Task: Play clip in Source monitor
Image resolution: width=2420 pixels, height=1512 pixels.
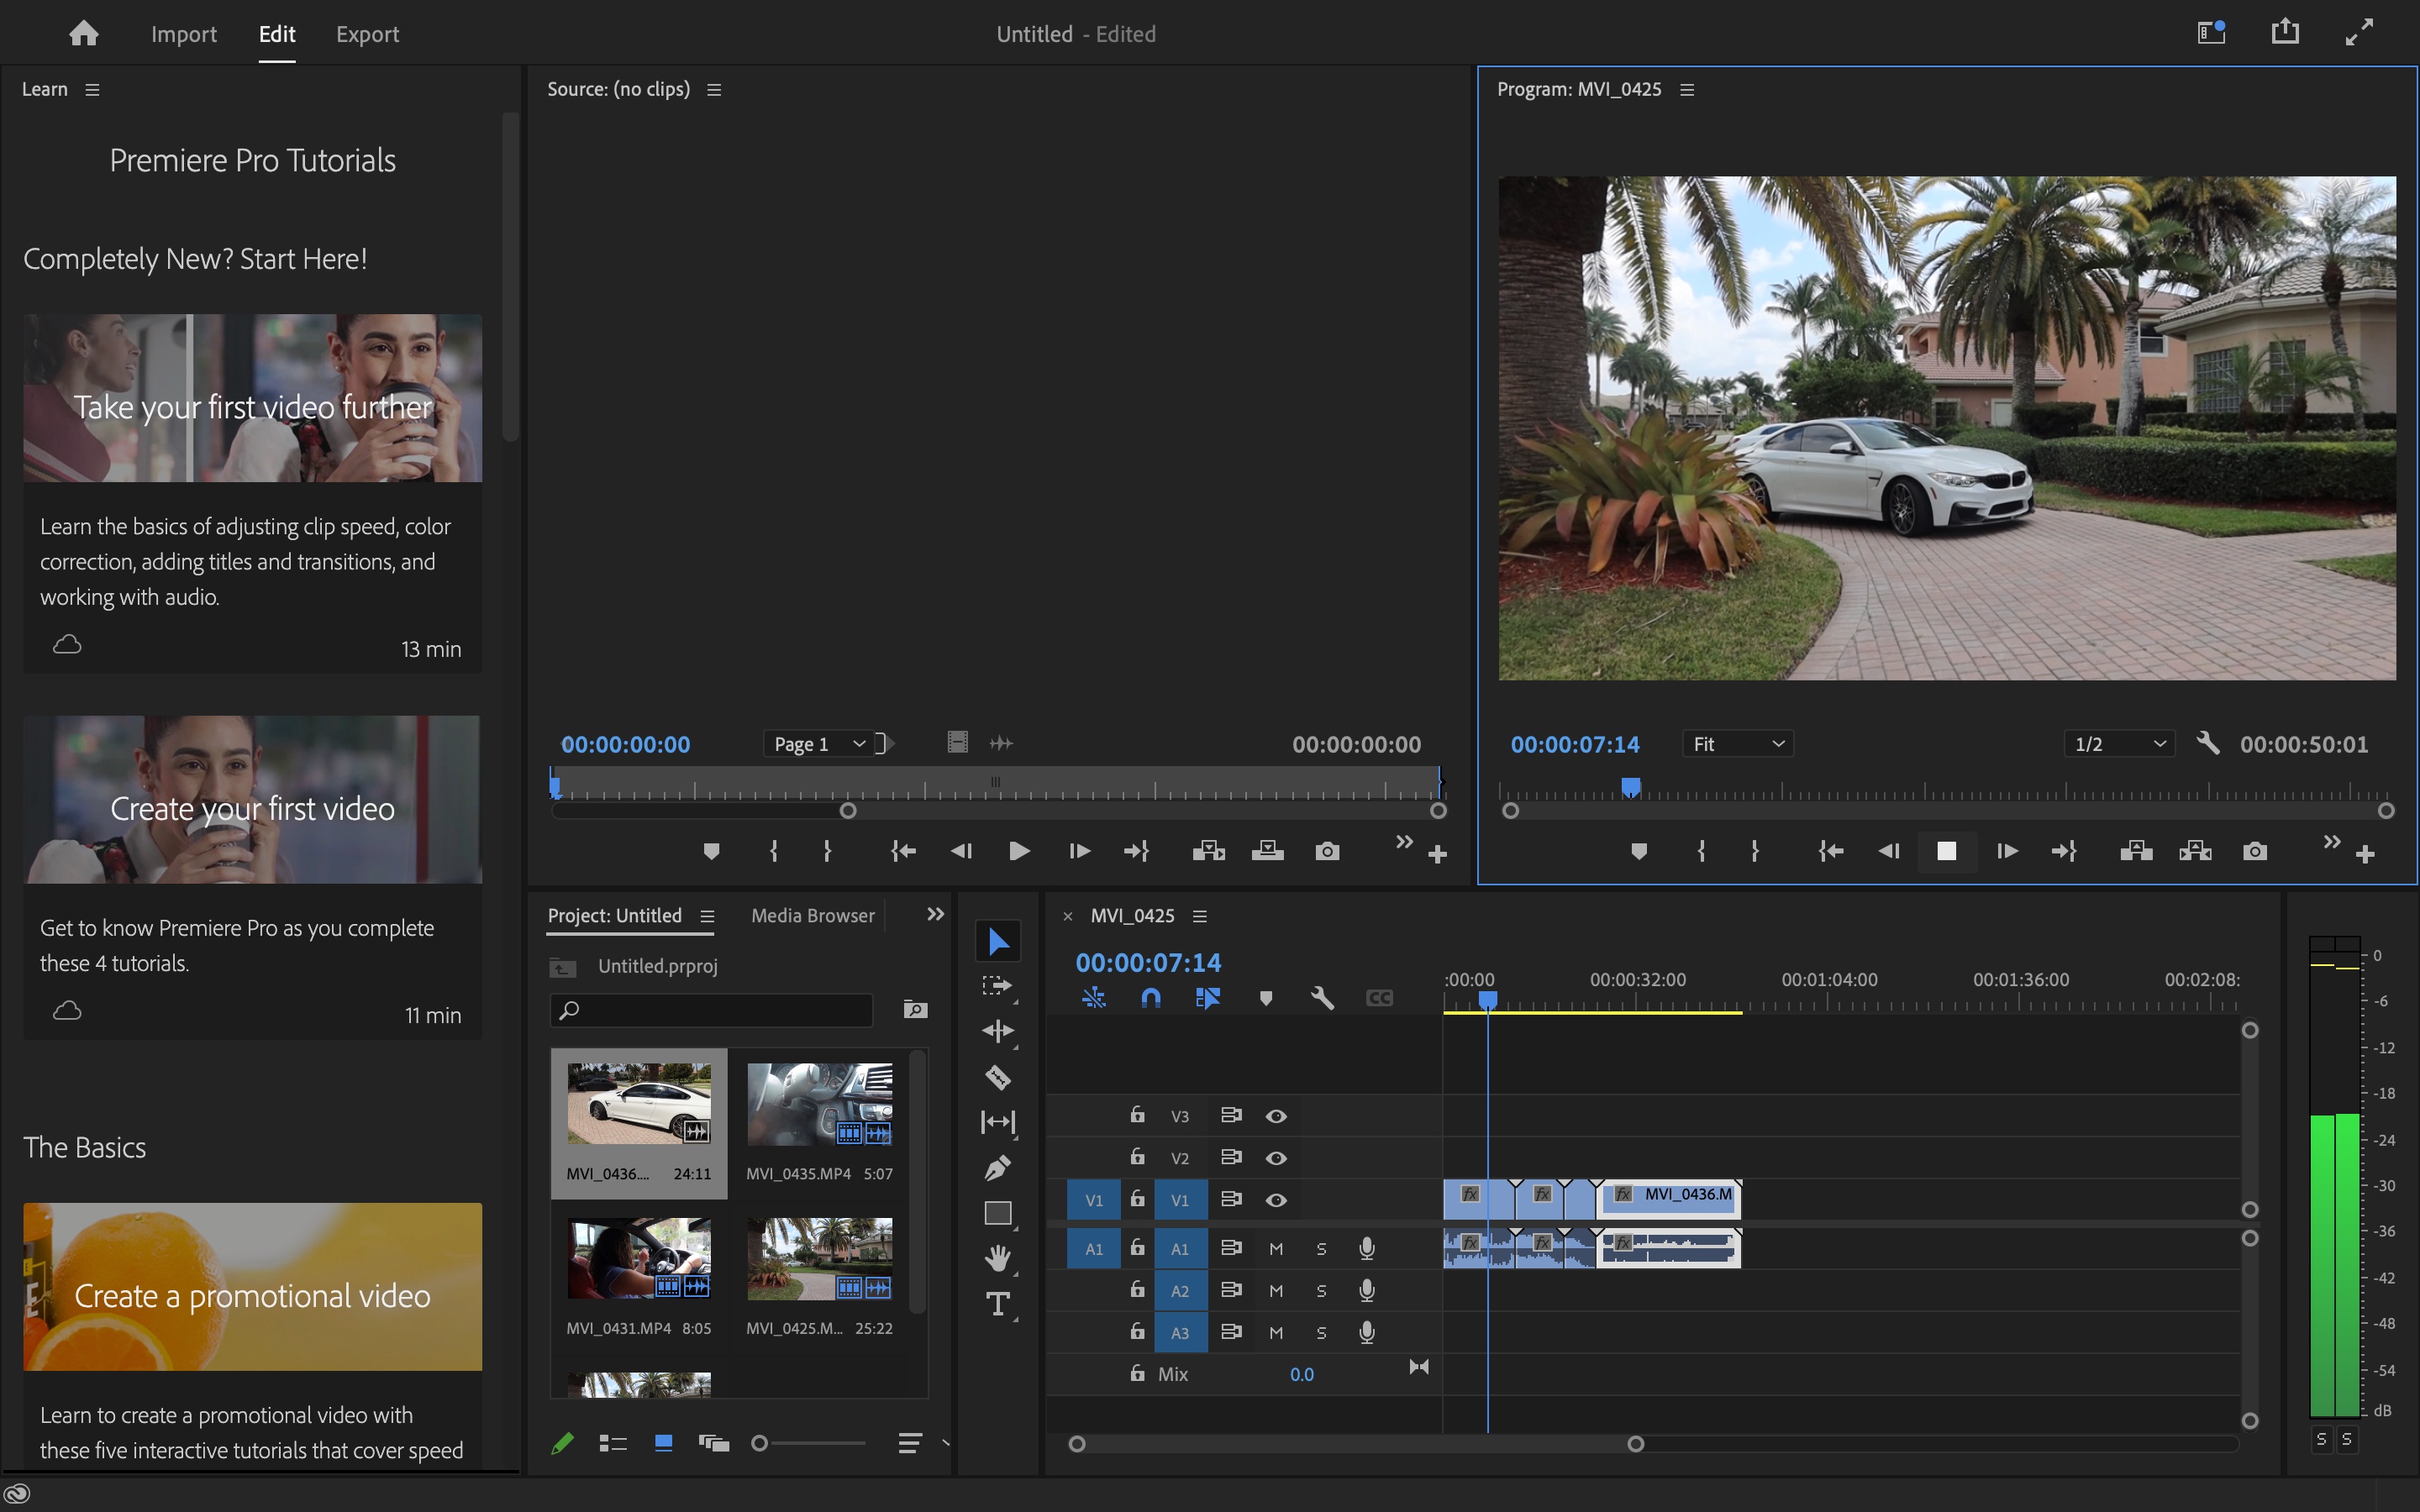Action: pos(1019,851)
